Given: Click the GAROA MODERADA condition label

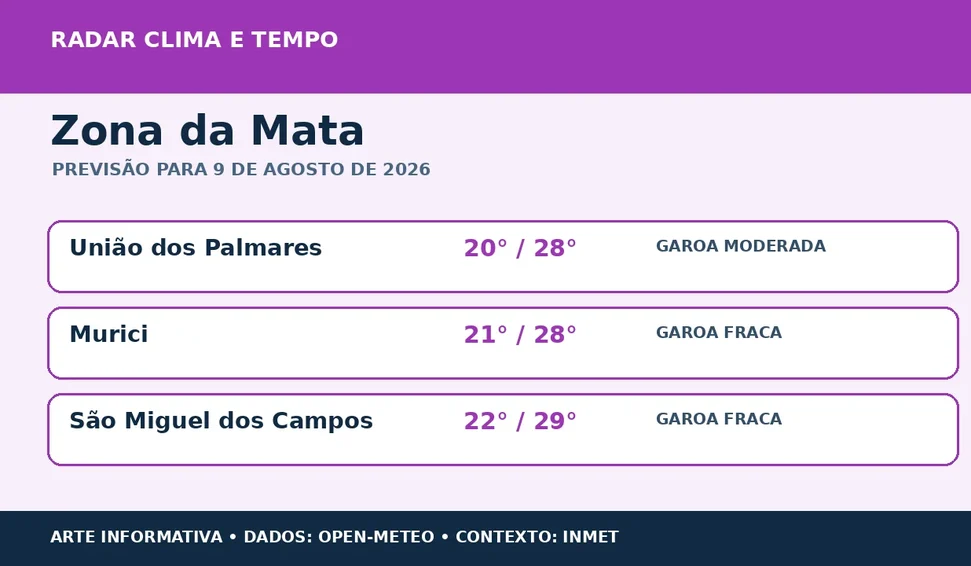Looking at the screenshot, I should click(741, 246).
